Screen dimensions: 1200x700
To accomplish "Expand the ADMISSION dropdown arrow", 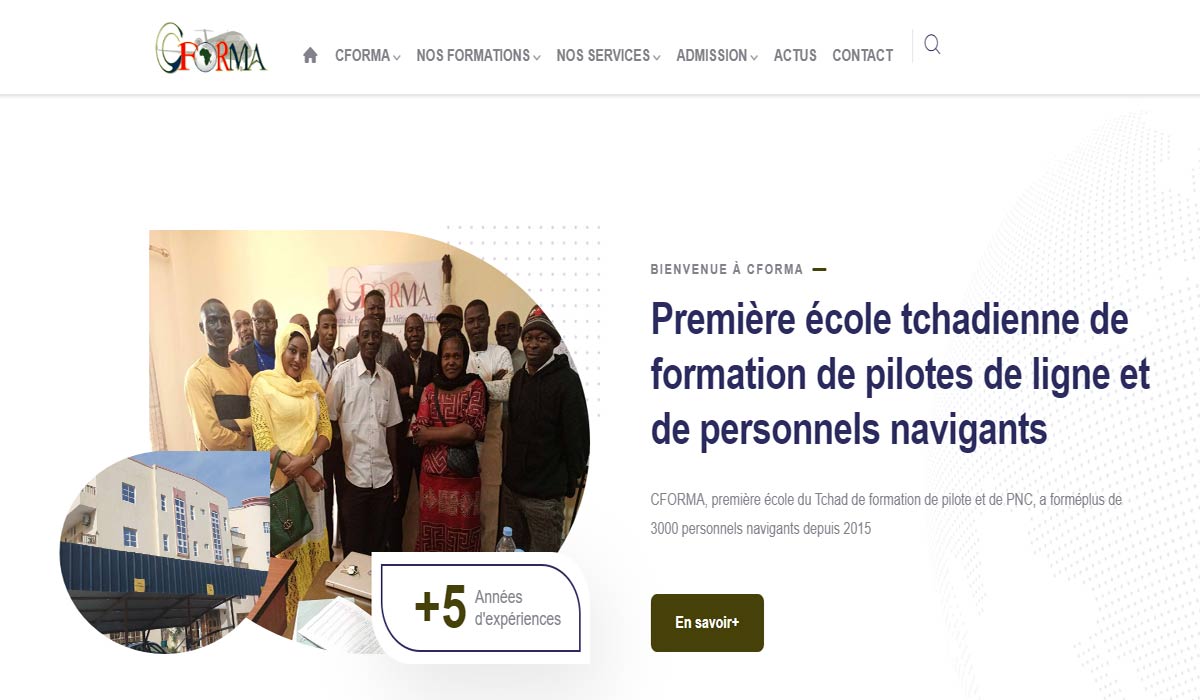I will click(754, 58).
